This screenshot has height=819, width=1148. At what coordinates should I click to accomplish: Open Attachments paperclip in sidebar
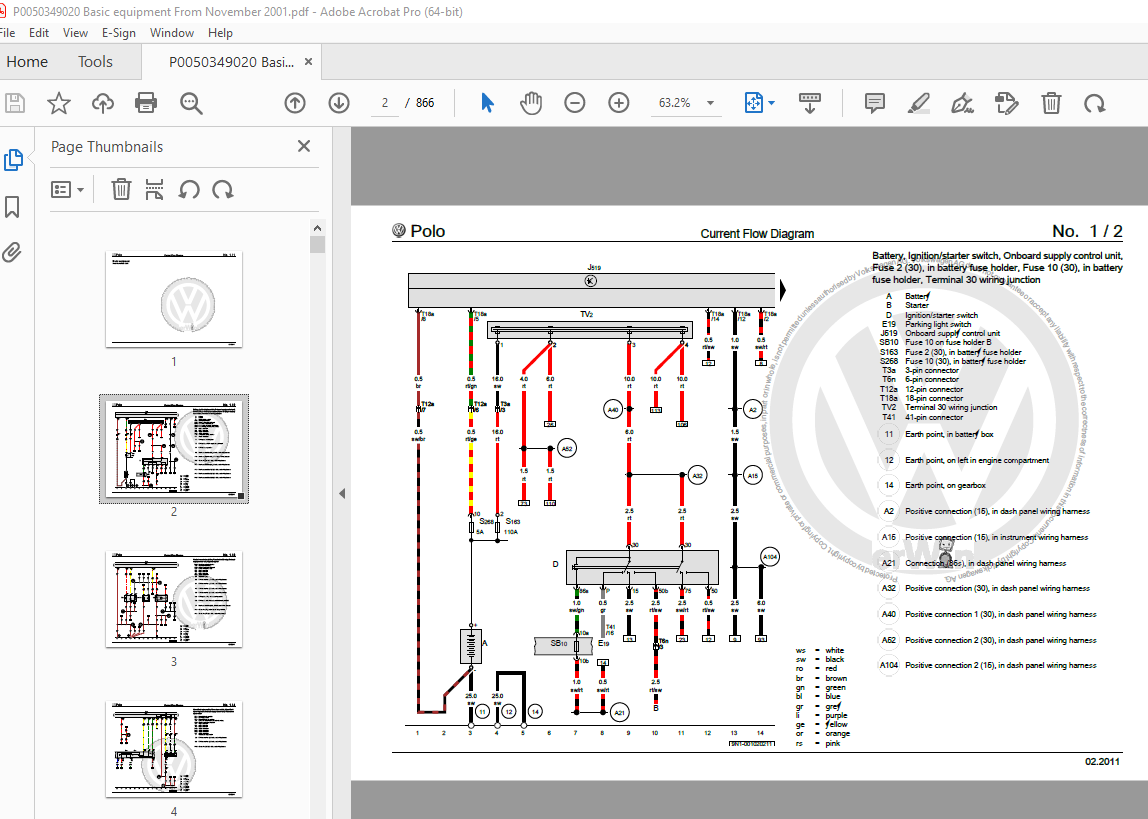[13, 252]
